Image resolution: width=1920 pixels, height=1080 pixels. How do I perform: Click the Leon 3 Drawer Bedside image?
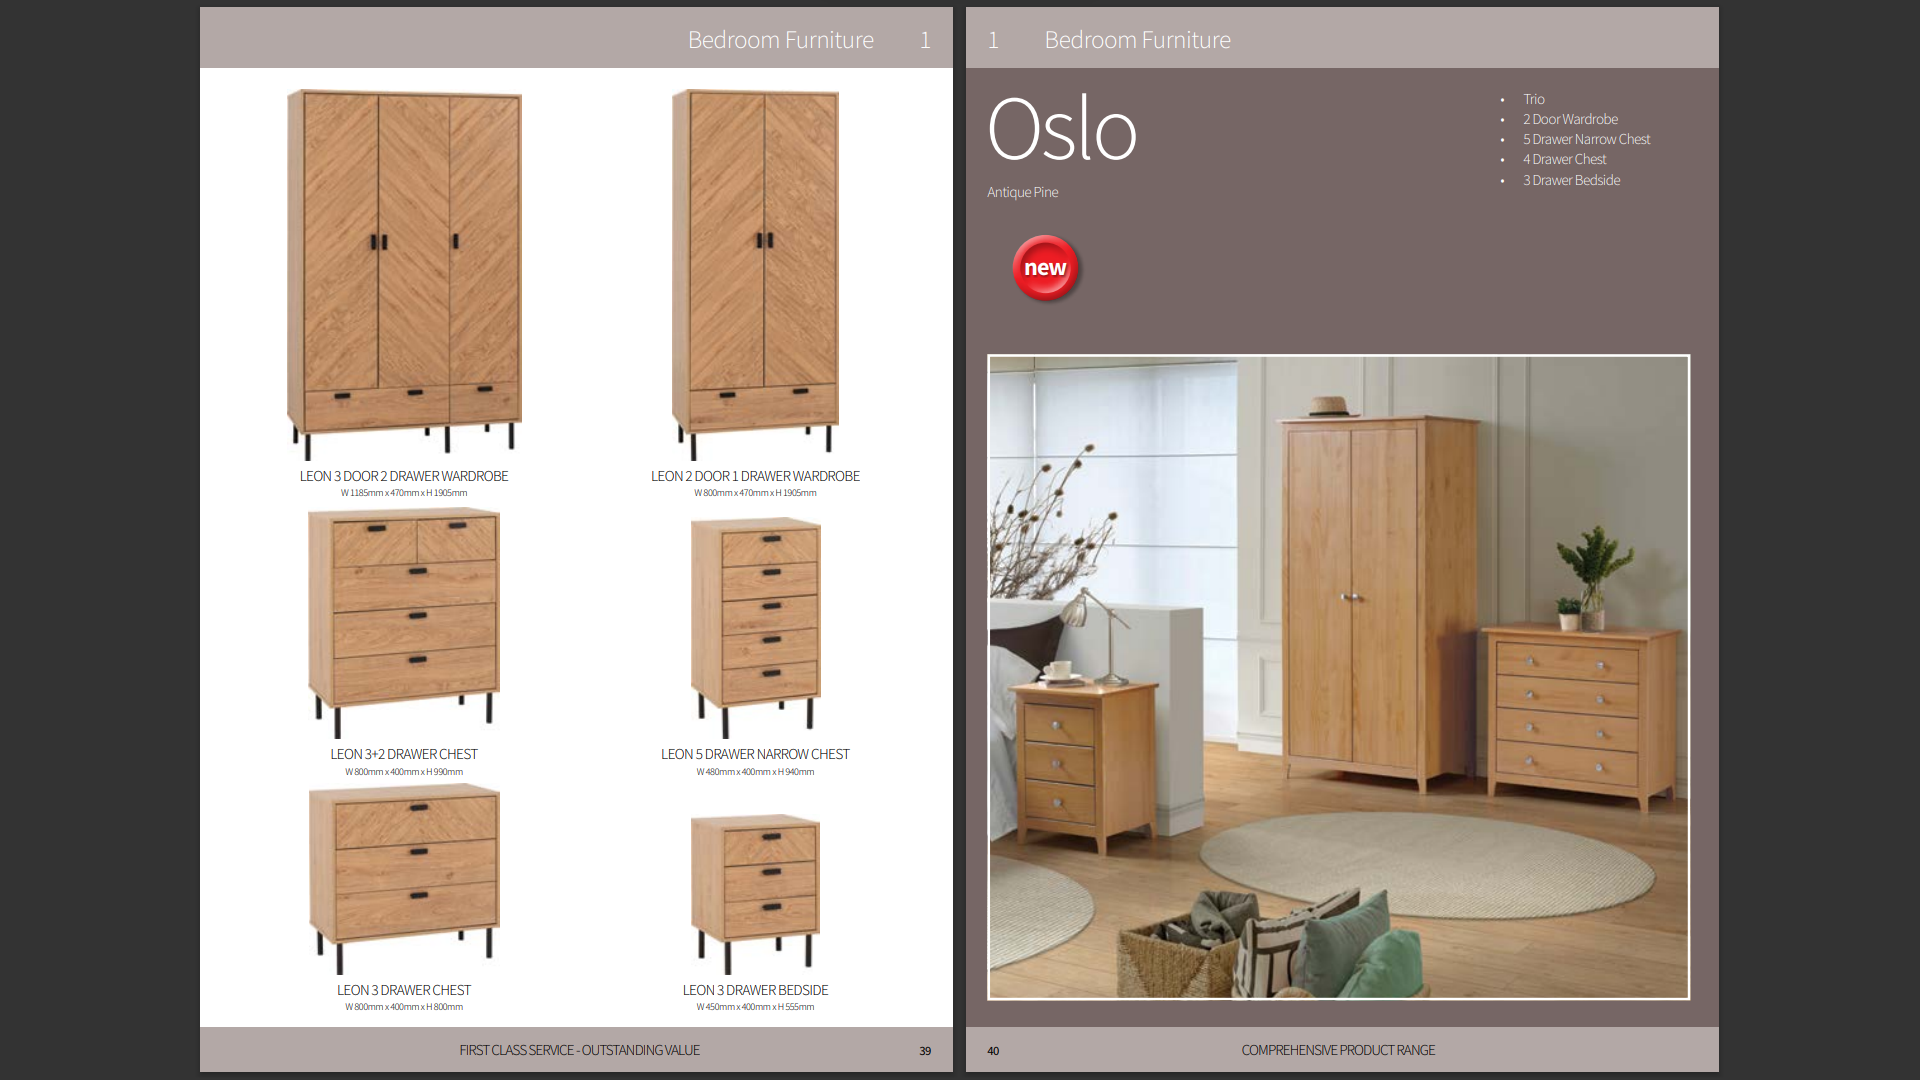tap(755, 890)
